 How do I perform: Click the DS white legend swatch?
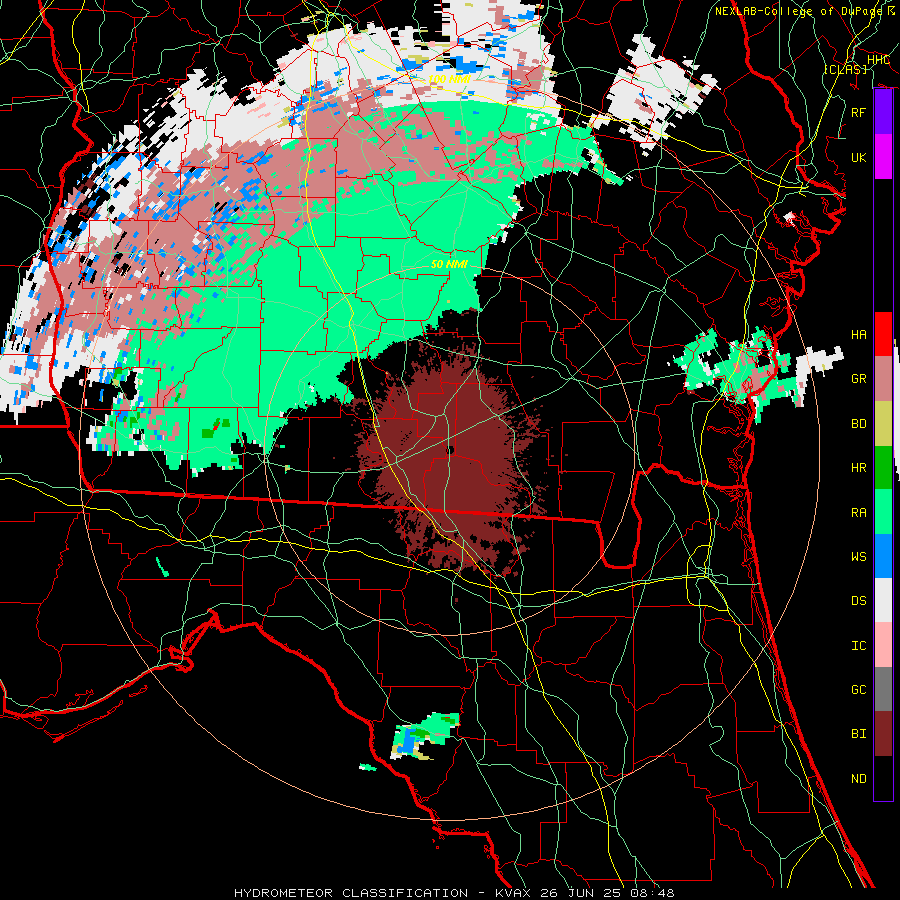tap(883, 600)
